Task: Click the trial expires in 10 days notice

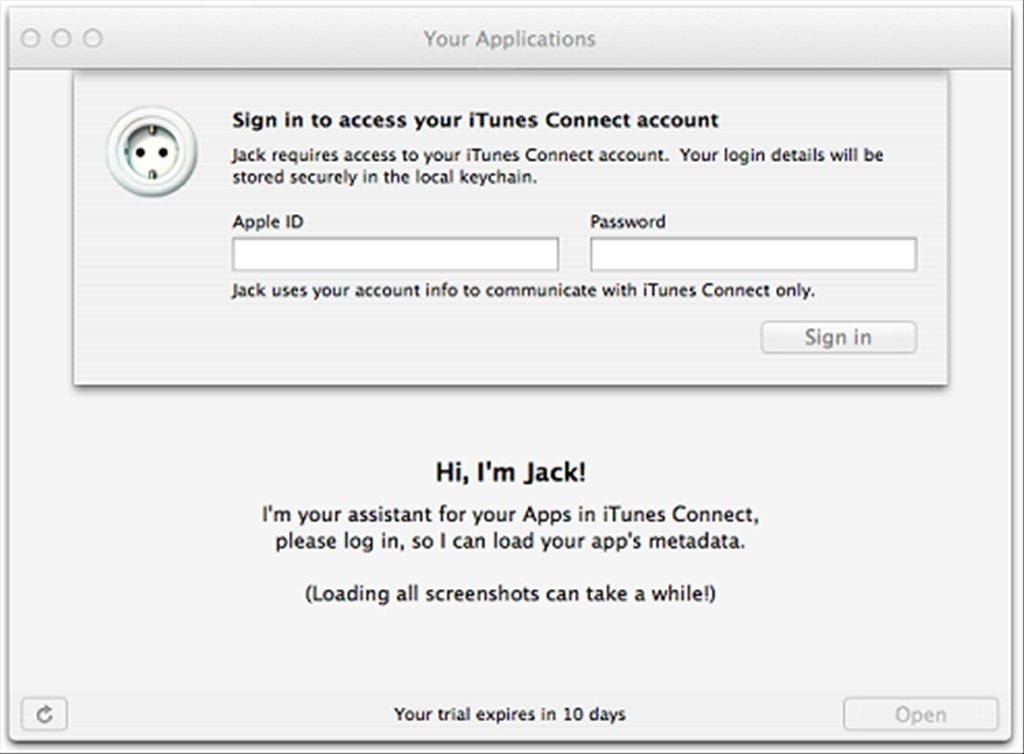Action: [x=509, y=714]
